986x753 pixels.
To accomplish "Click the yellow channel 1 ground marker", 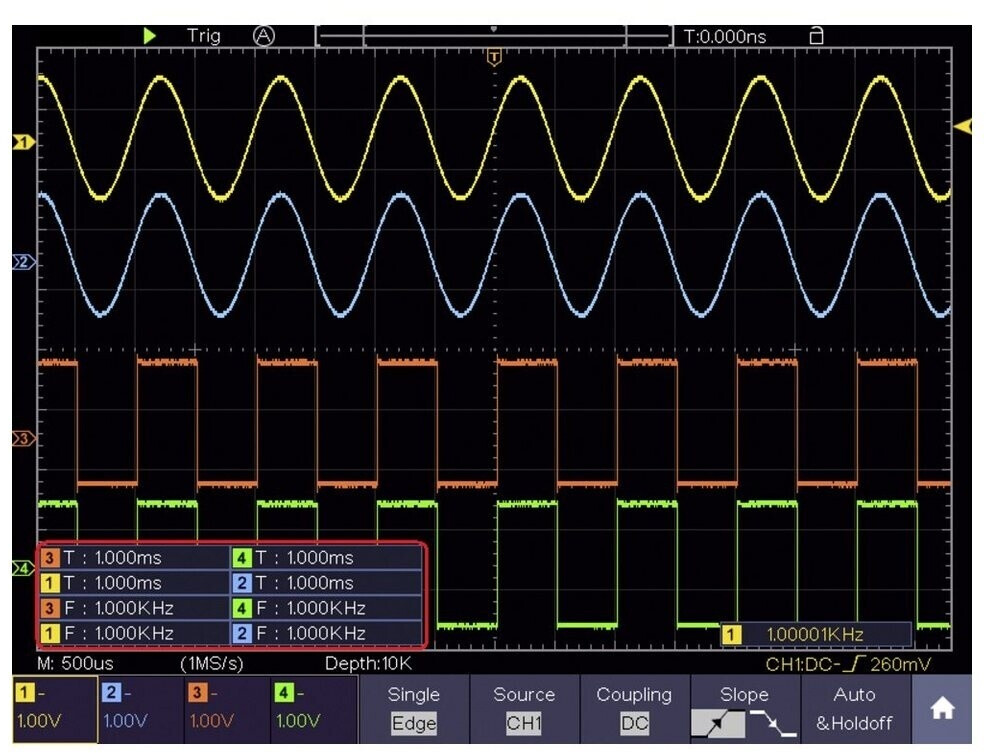I will pos(22,142).
